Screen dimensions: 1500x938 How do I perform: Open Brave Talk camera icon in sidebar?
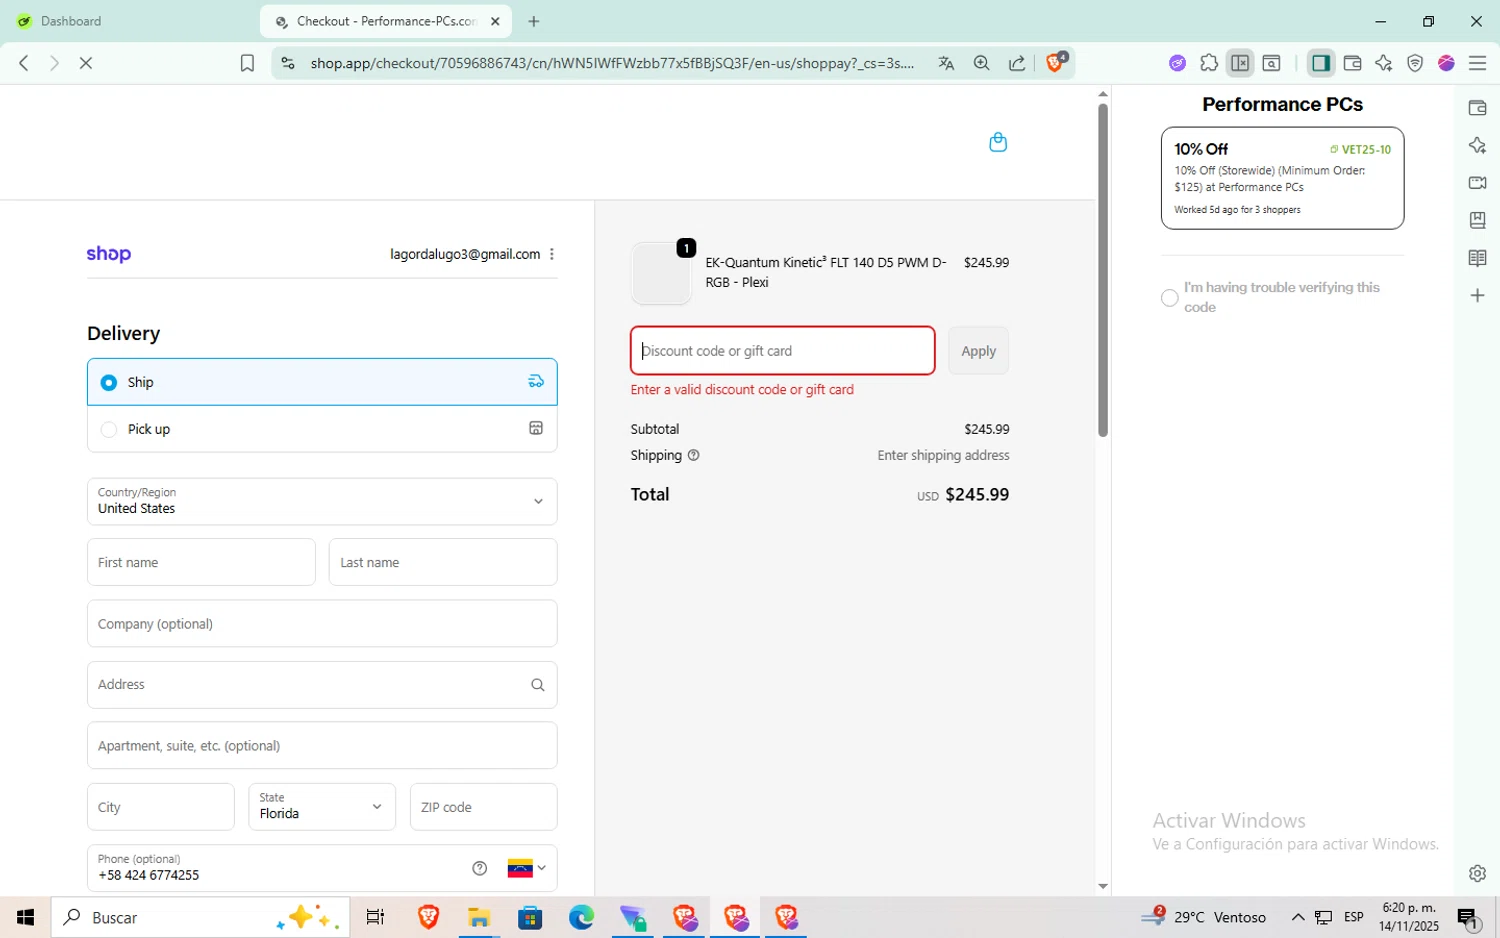pos(1477,183)
